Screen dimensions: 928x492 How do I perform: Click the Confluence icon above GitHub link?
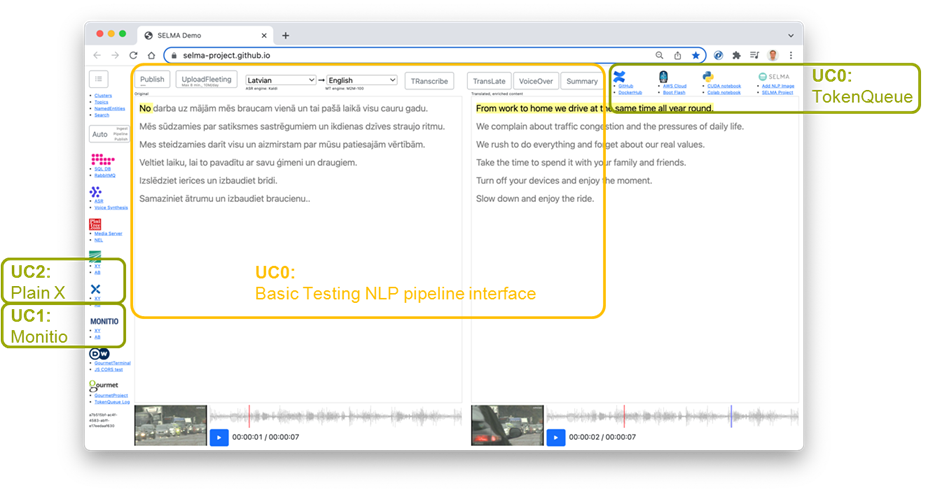point(619,76)
